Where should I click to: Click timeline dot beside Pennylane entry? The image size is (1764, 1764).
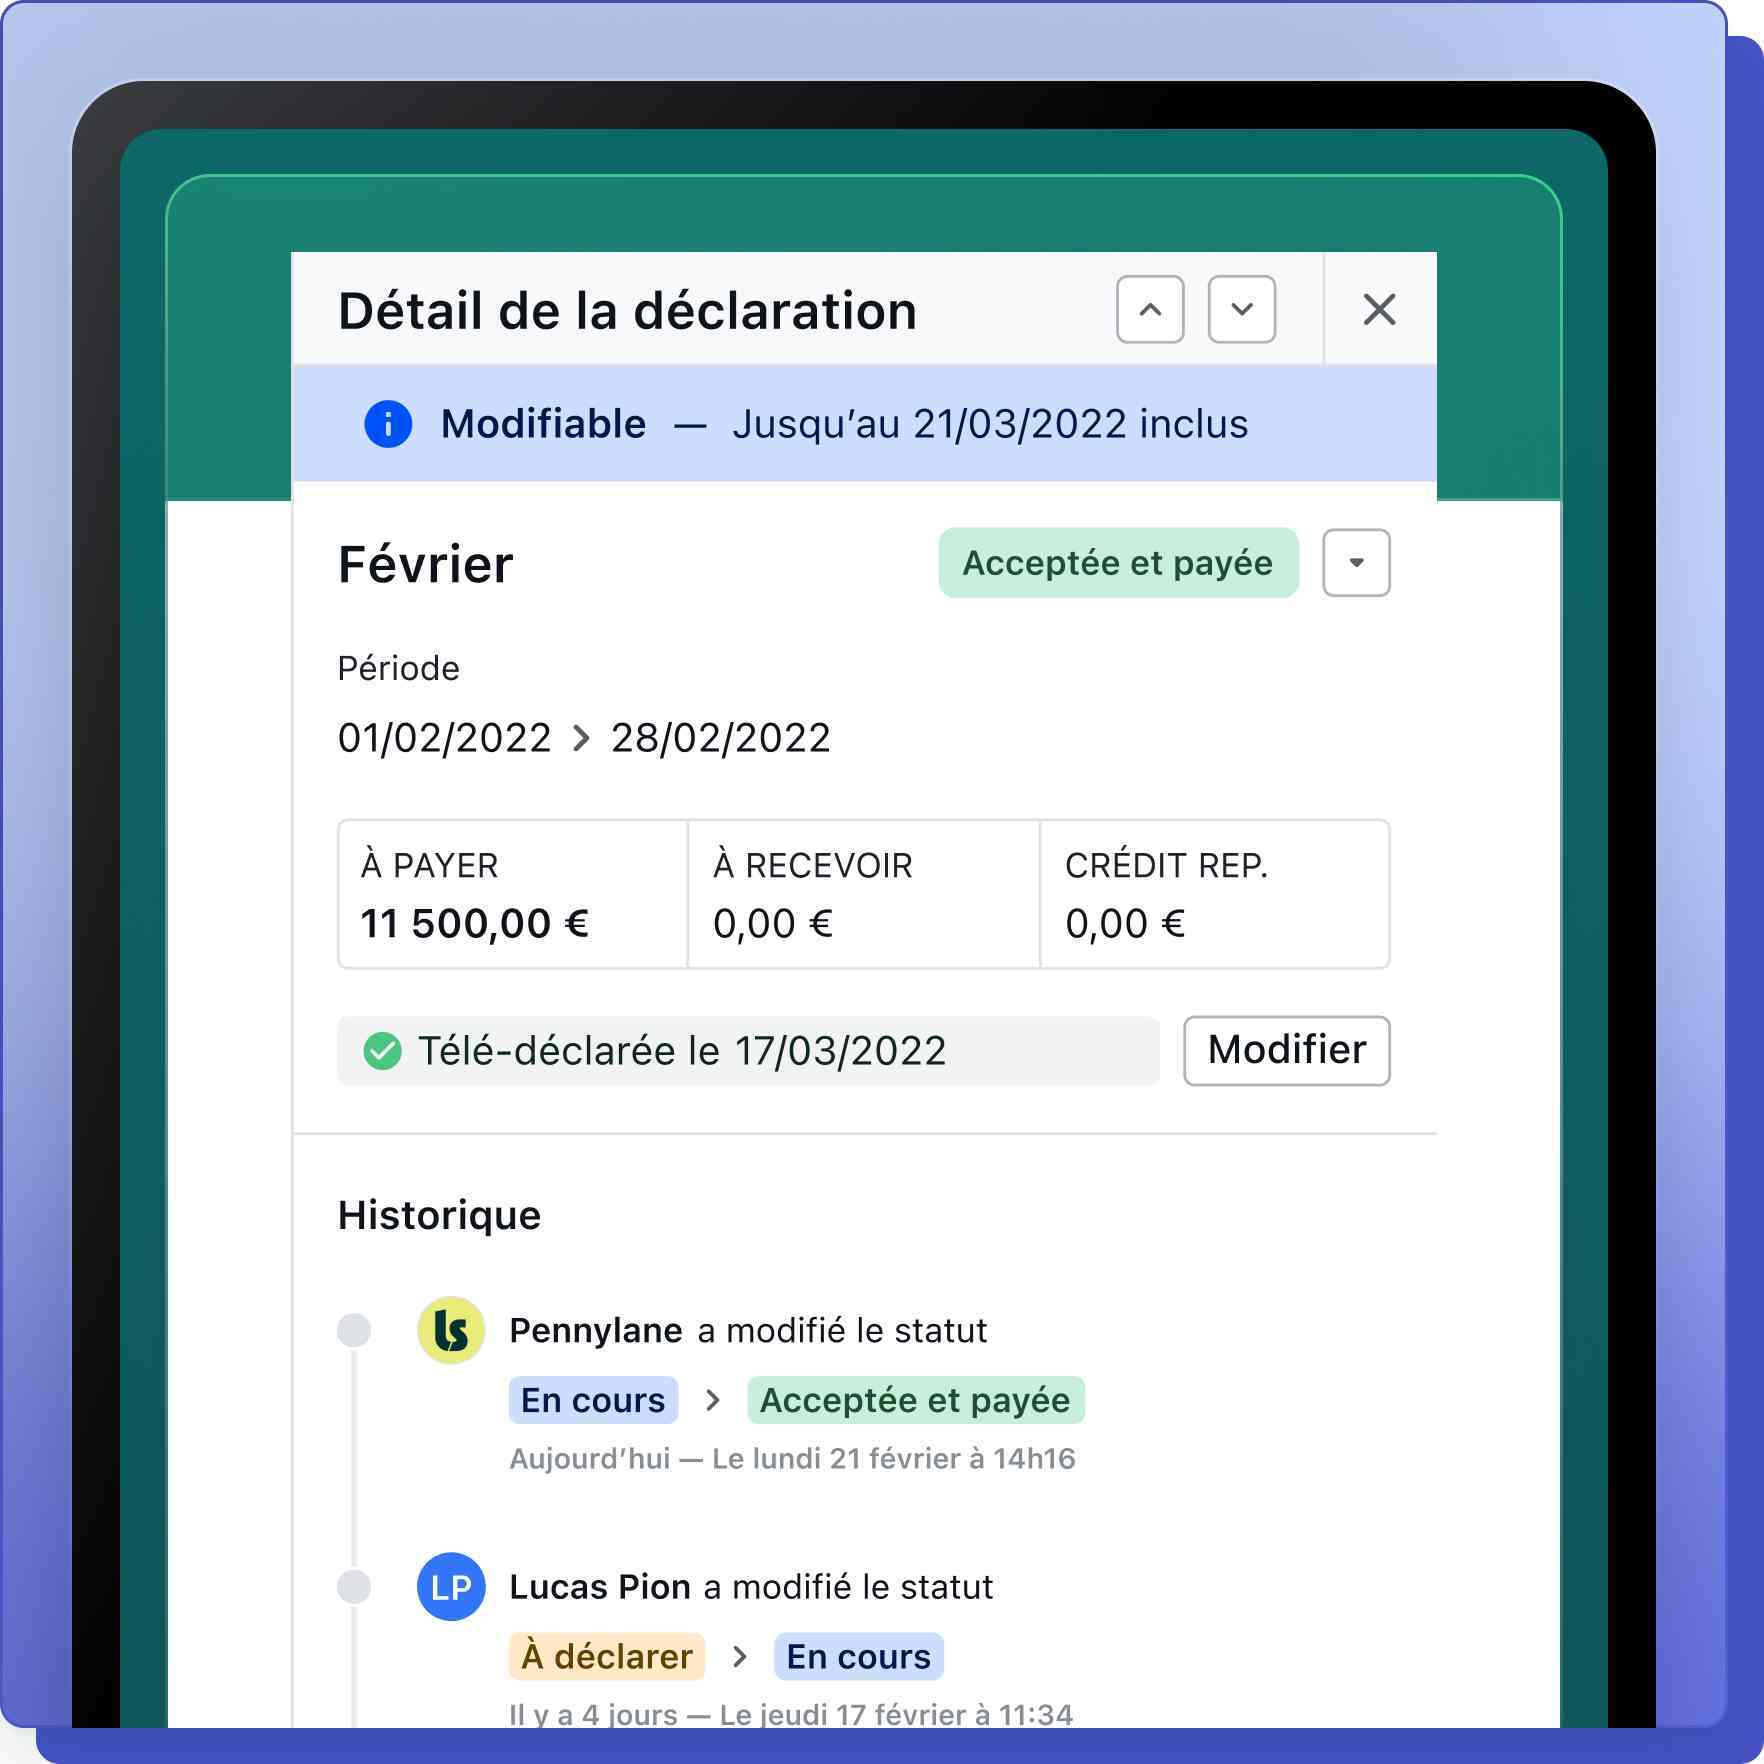[x=354, y=1330]
